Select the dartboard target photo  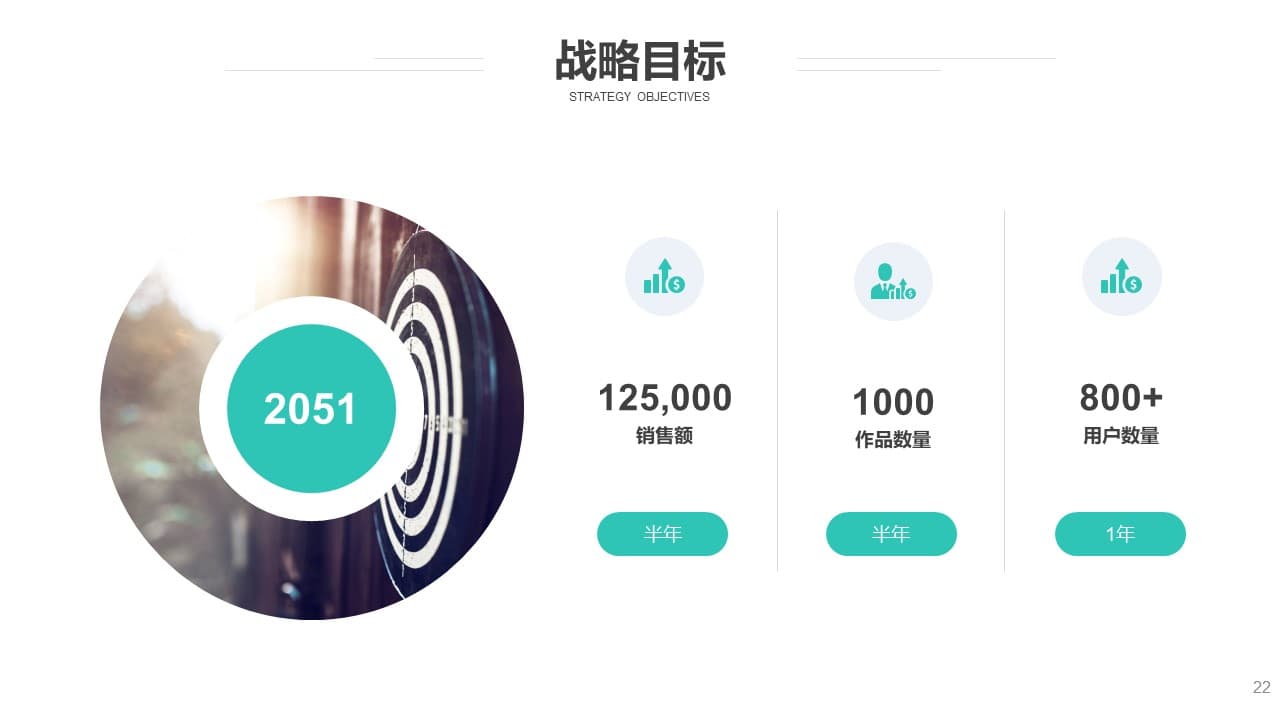pos(312,408)
